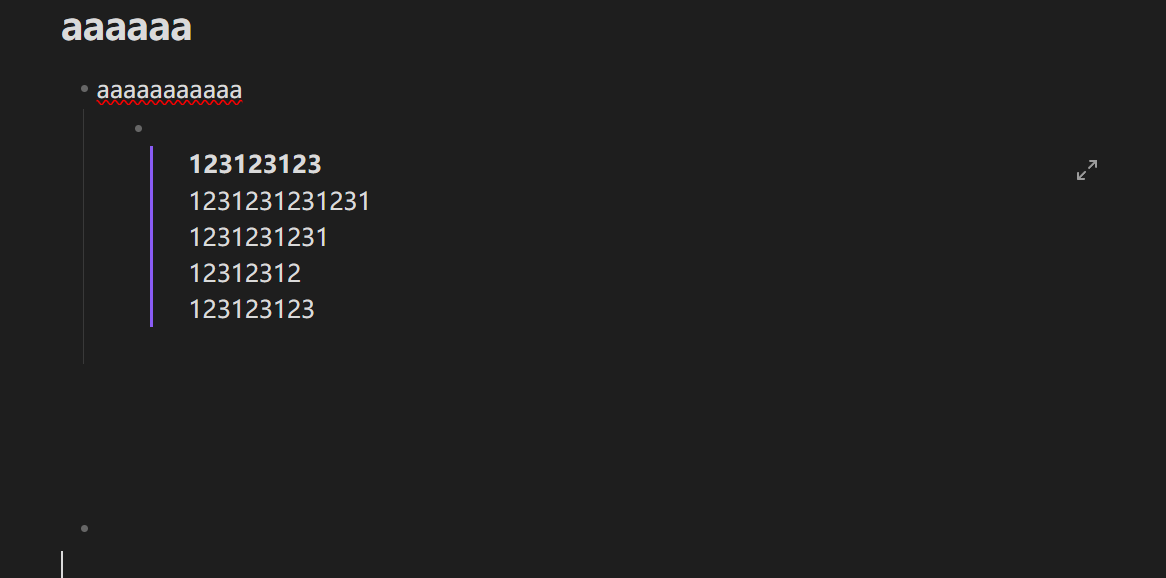Click the "1231231231231" quoted line

[279, 202]
